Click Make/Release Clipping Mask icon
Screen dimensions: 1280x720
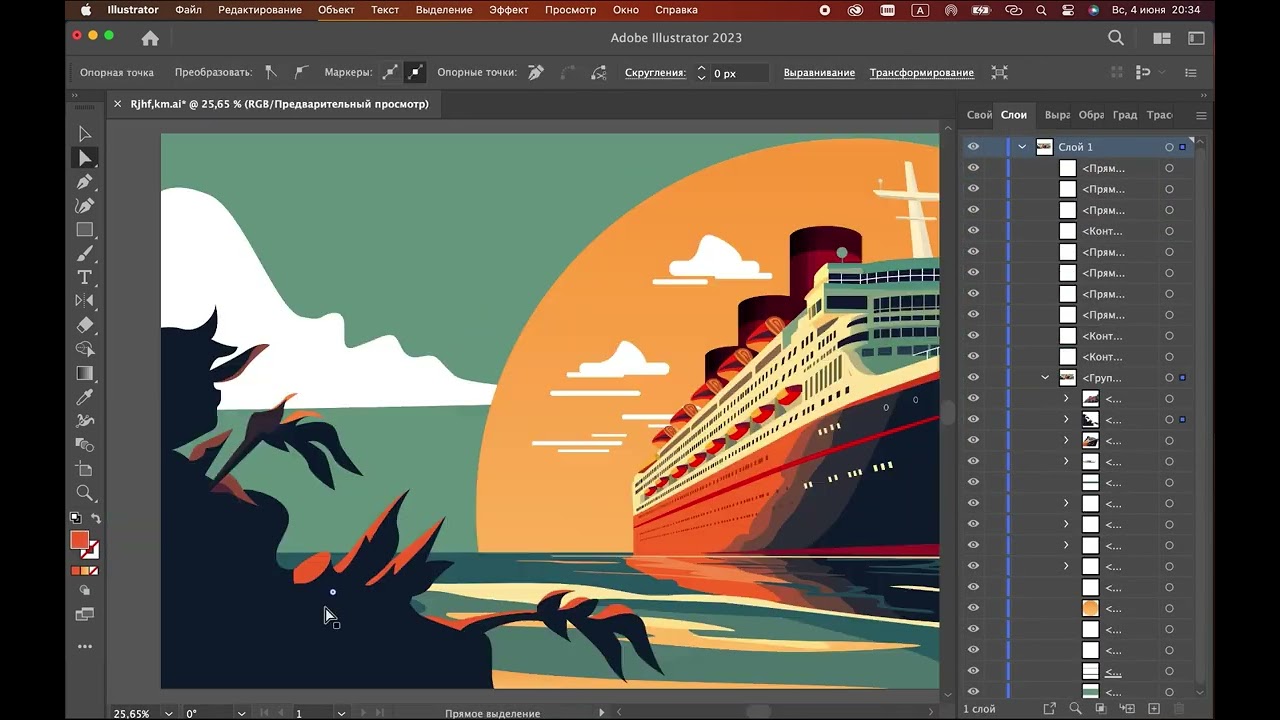tap(1100, 709)
